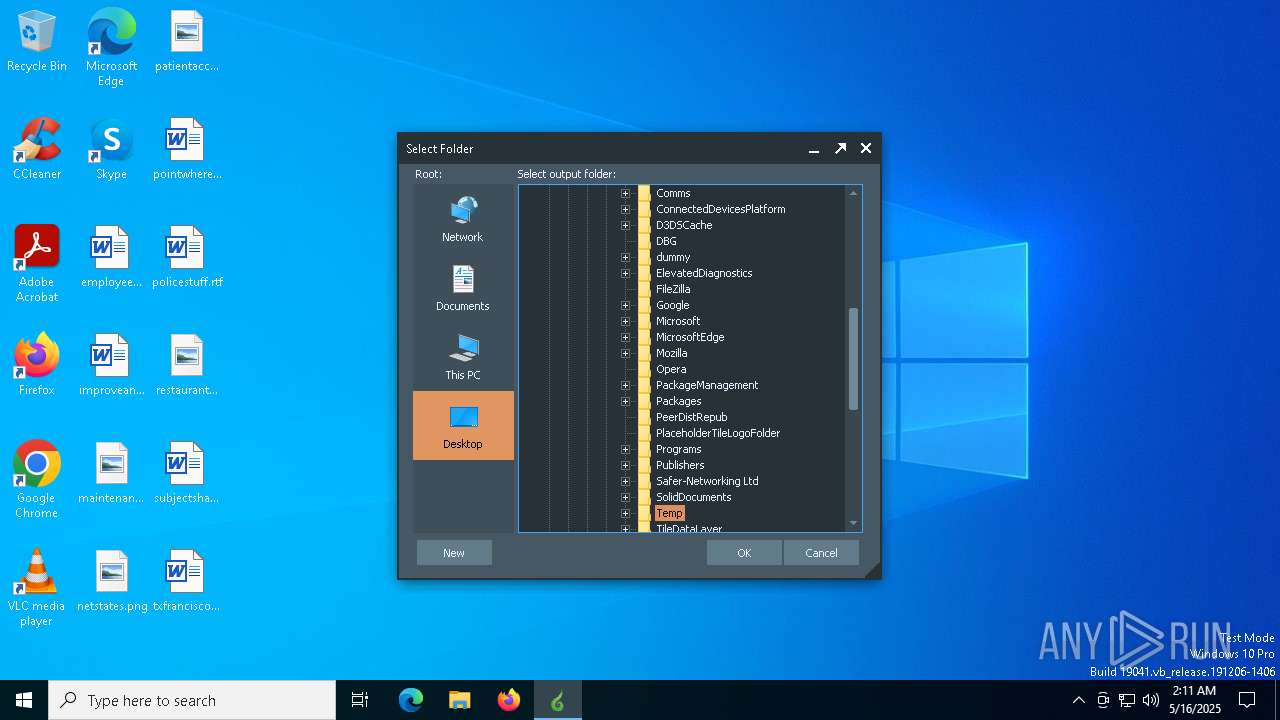
Task: Select Desktop root location
Action: pyautogui.click(x=462, y=426)
